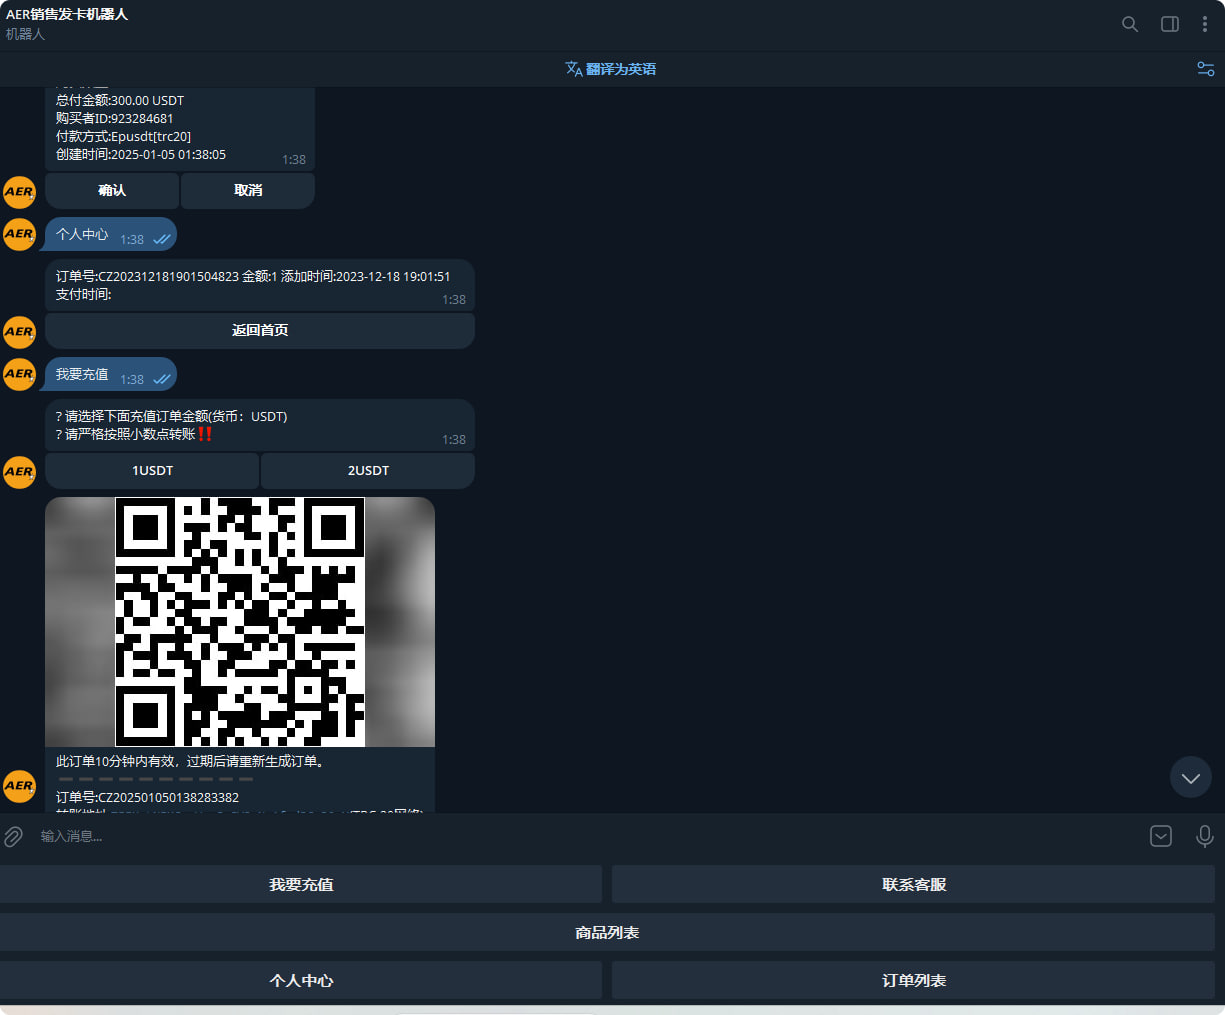Image resolution: width=1225 pixels, height=1015 pixels.
Task: Click 翻译为英语 to translate the chat
Action: pos(611,69)
